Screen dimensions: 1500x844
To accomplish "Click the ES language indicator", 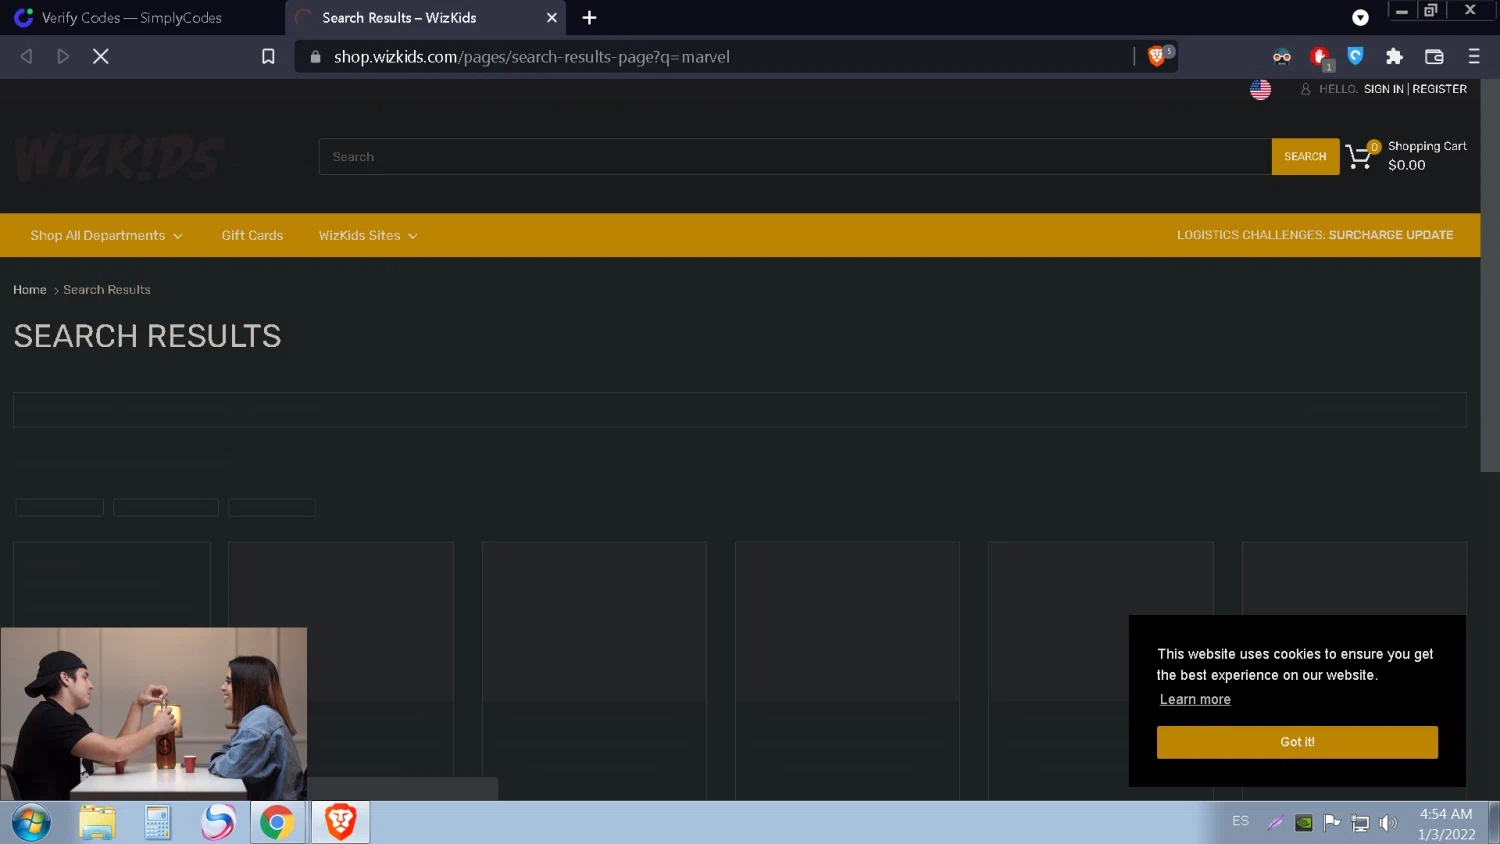I will point(1240,821).
